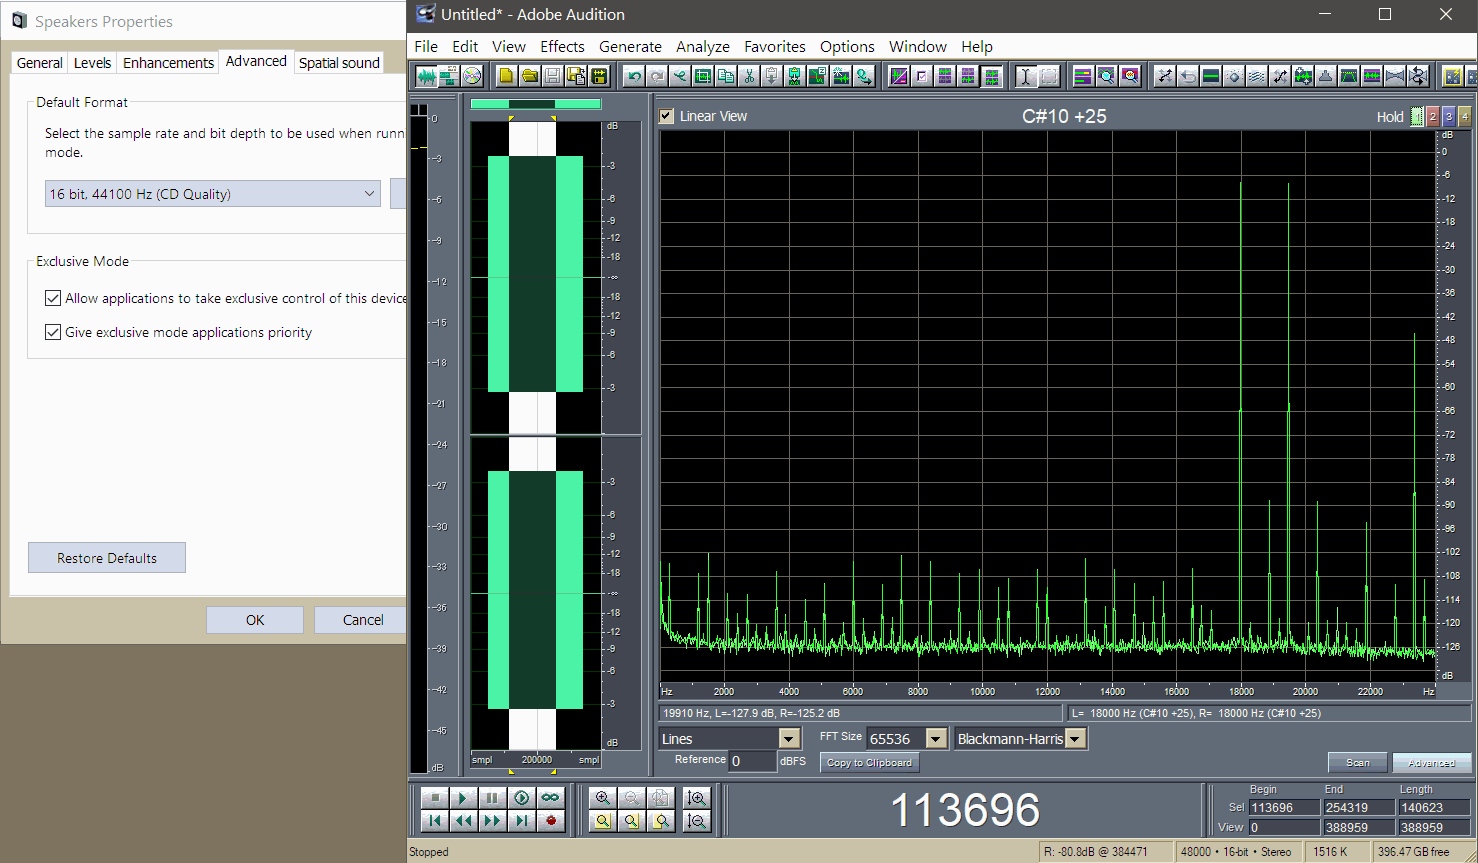This screenshot has width=1478, height=863.
Task: Click the Copy icon in toolbar
Action: (726, 76)
